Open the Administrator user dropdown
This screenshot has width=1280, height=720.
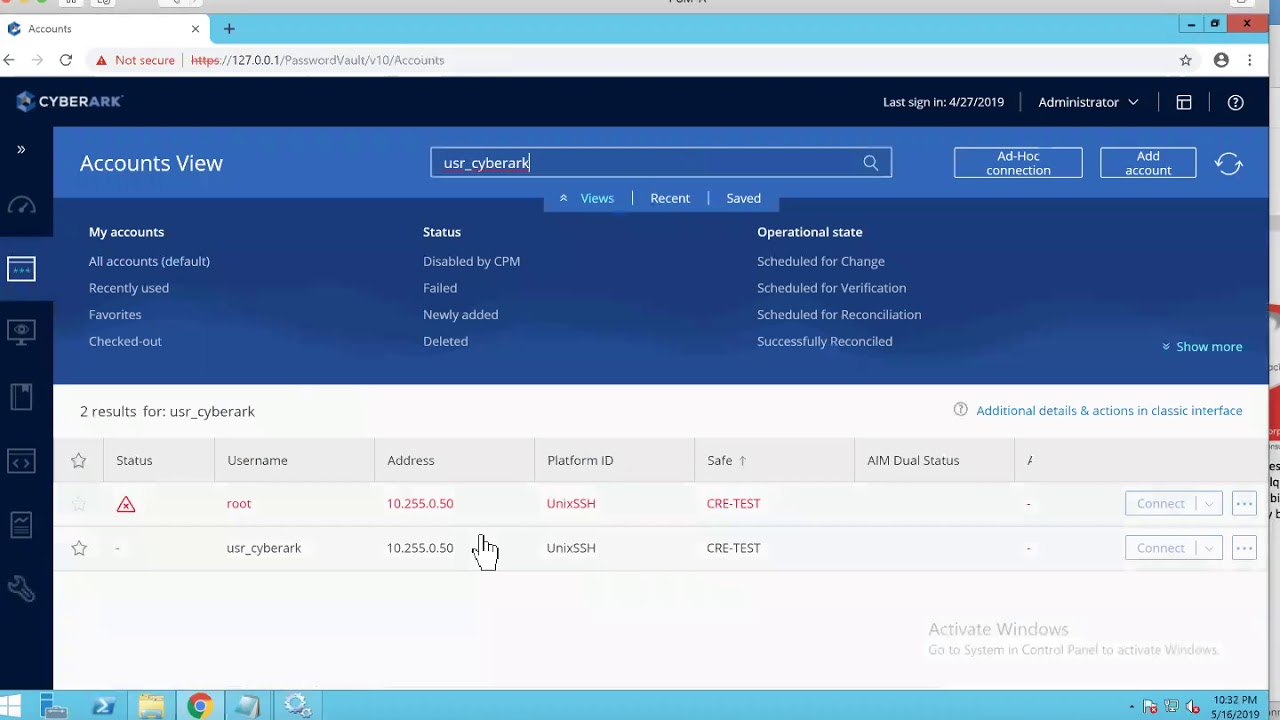[x=1088, y=102]
